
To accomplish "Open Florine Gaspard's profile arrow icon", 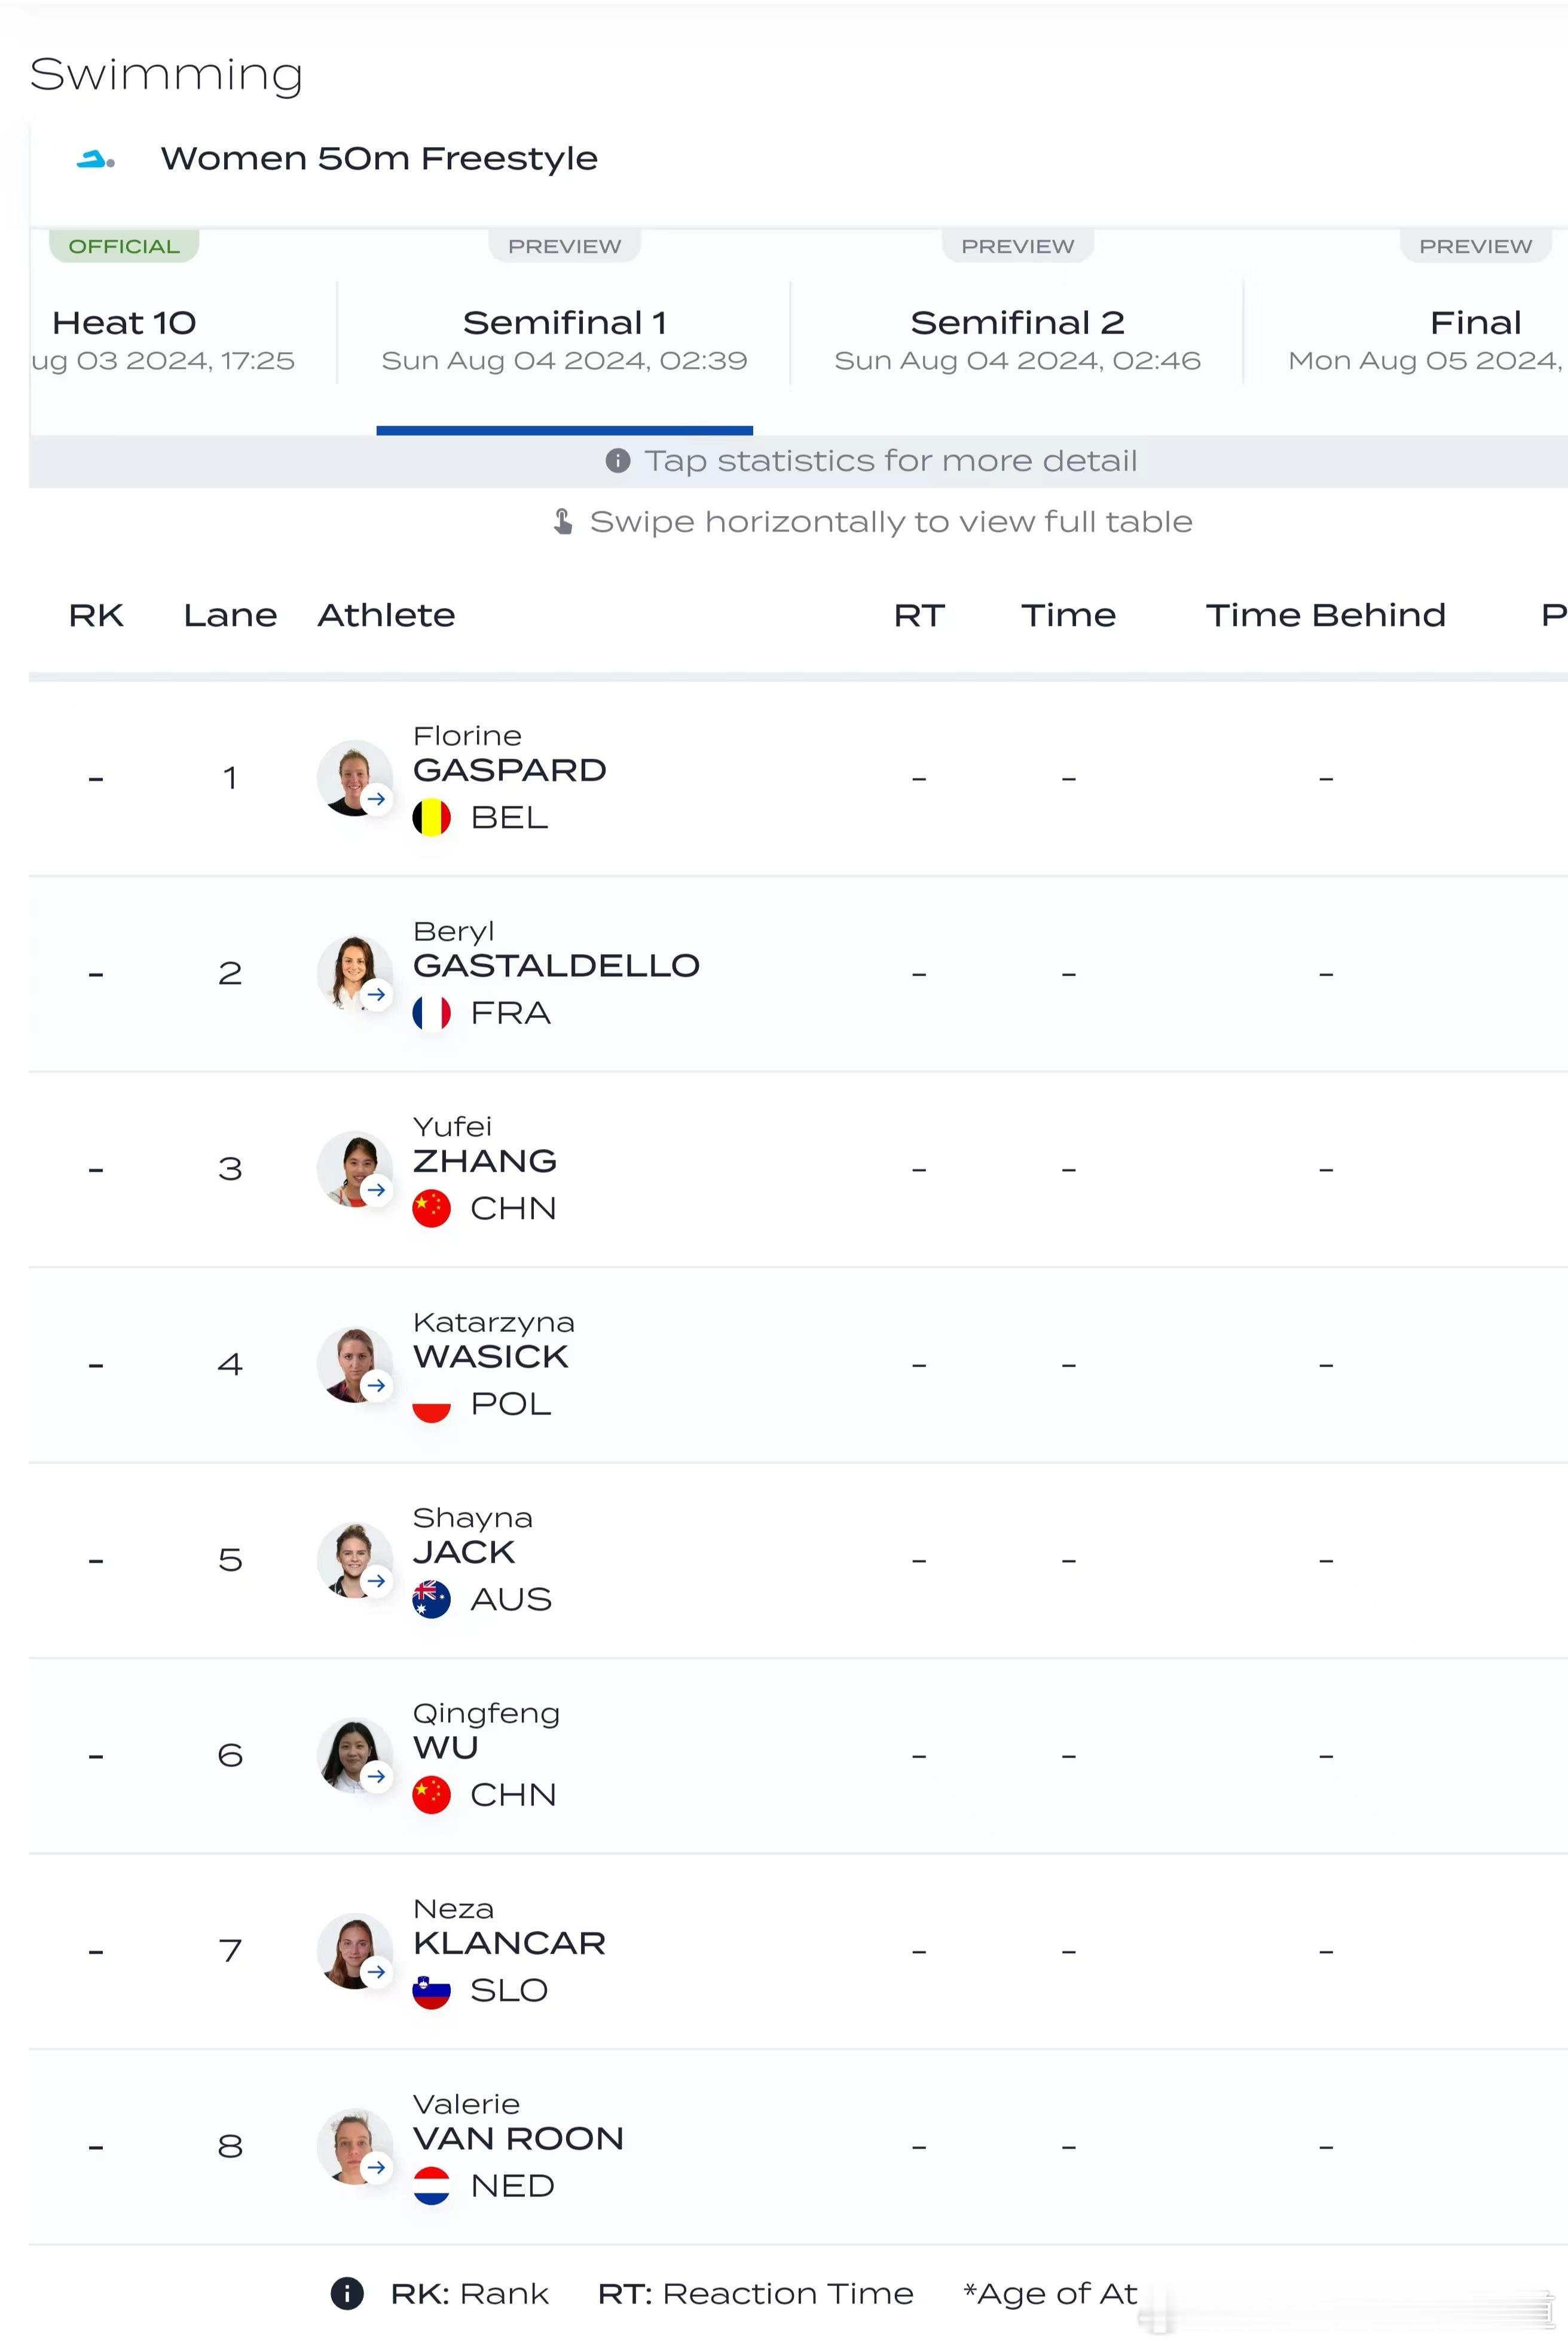I will (376, 799).
